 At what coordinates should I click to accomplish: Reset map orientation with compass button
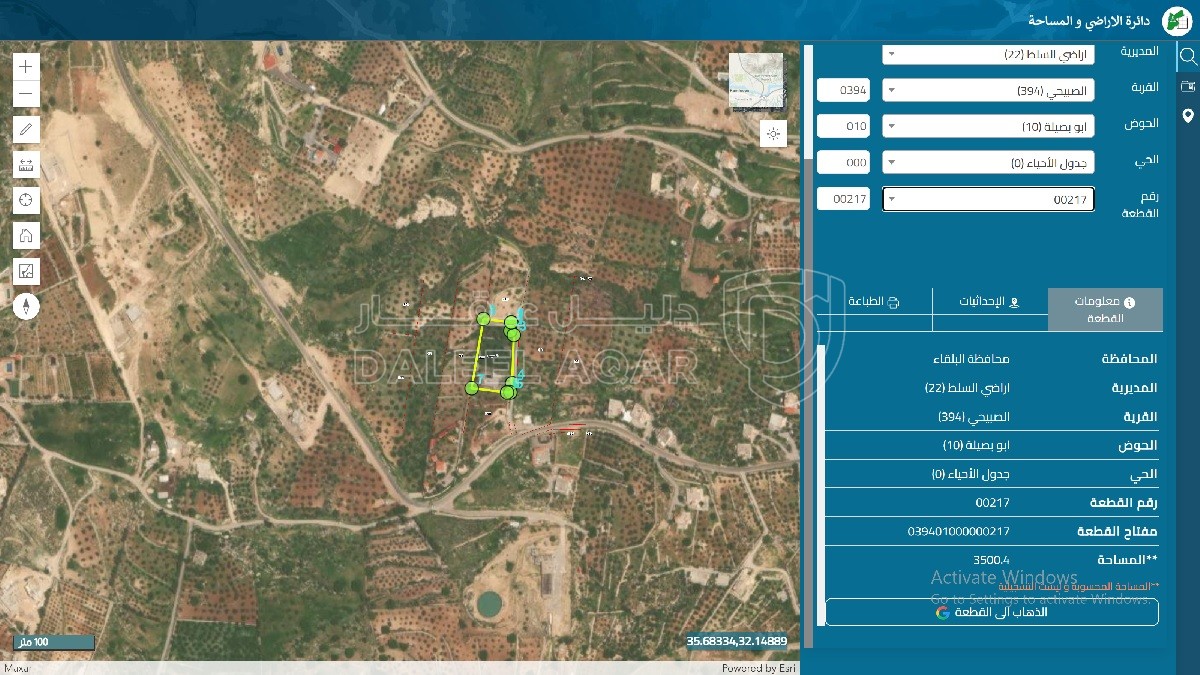pyautogui.click(x=26, y=306)
